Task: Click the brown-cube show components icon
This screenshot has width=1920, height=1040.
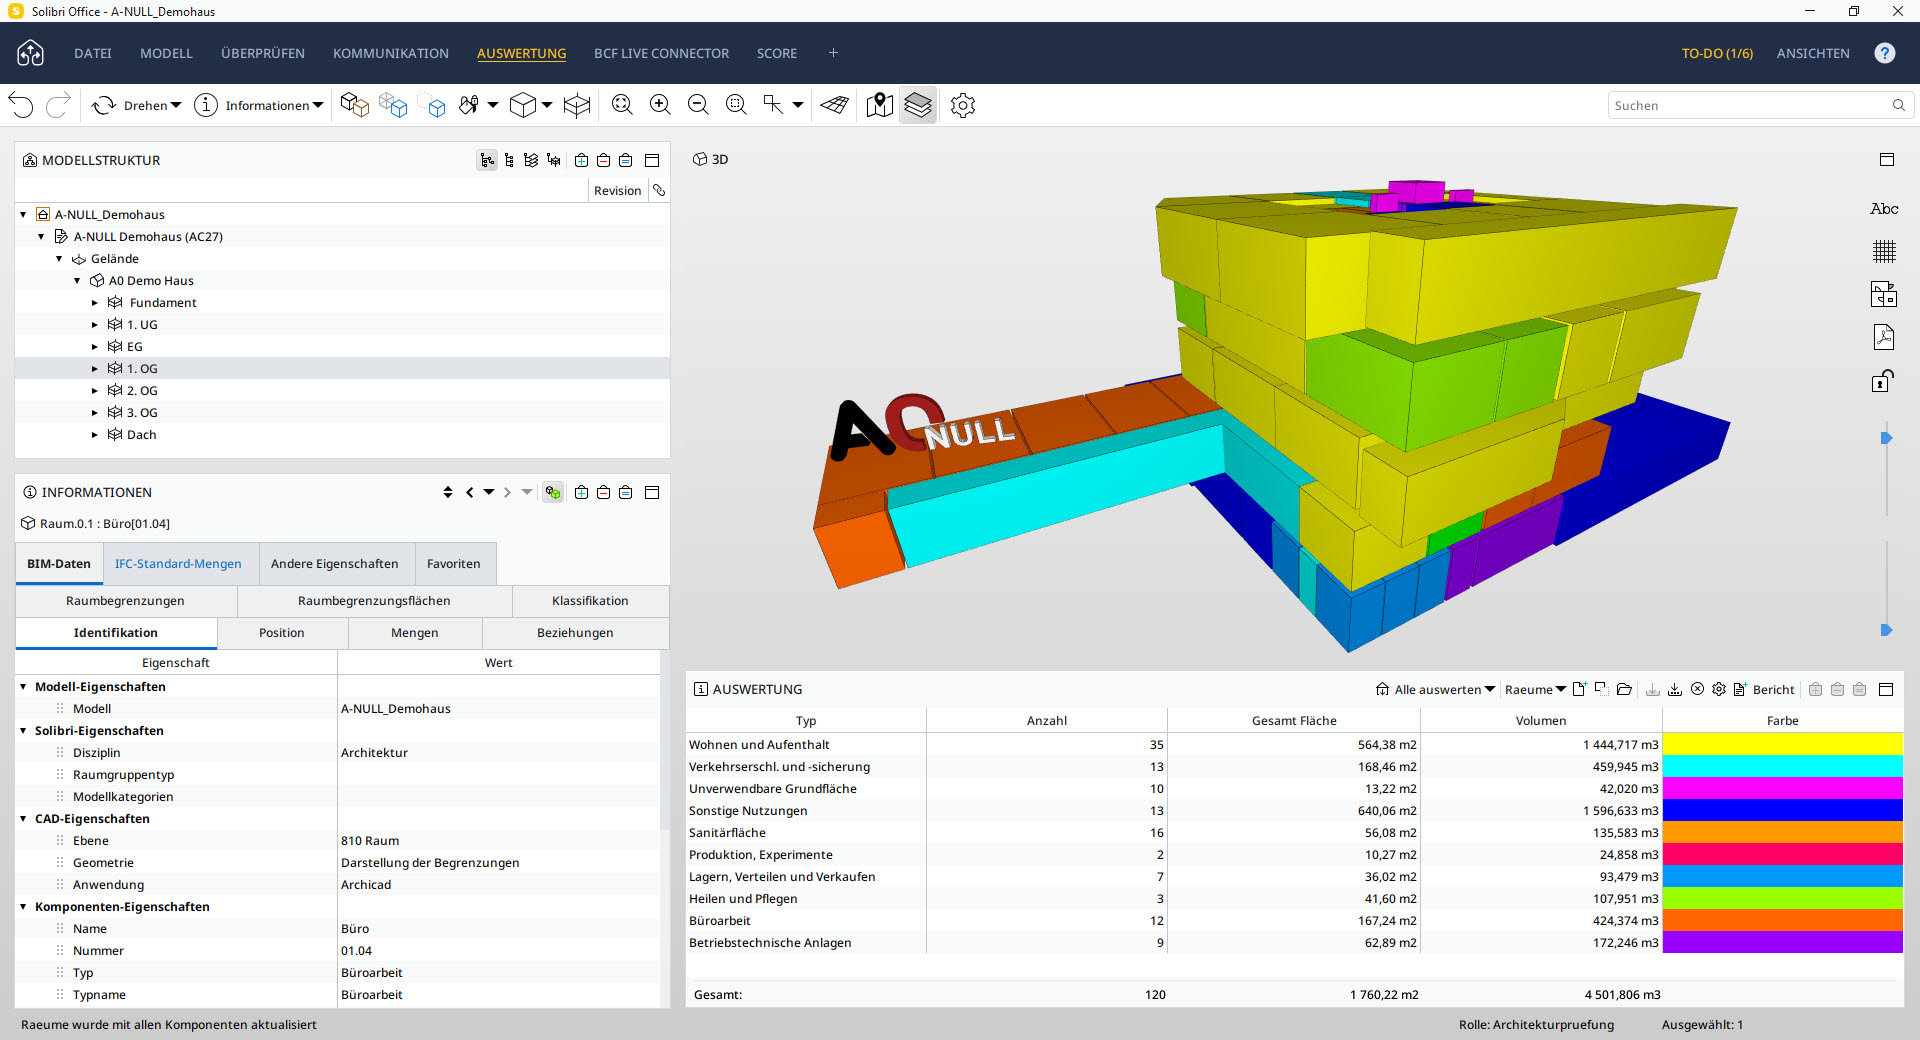Action: (354, 105)
